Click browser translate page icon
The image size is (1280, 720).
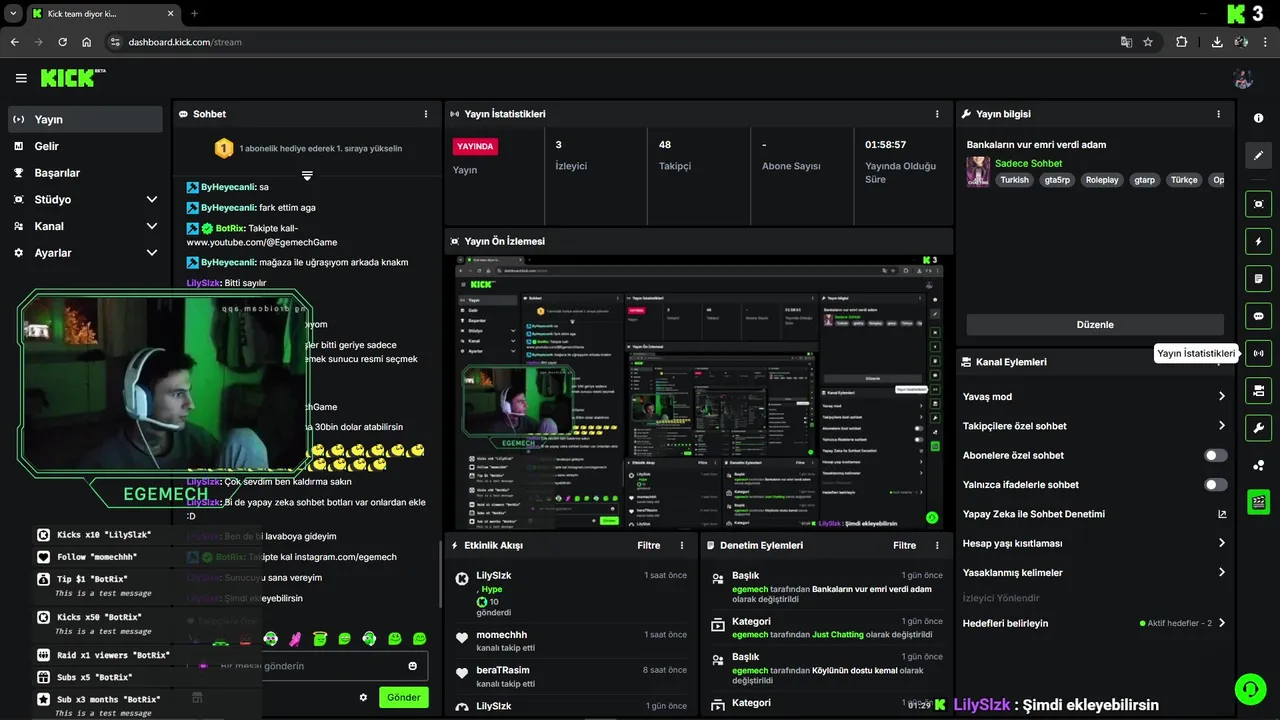1126,42
